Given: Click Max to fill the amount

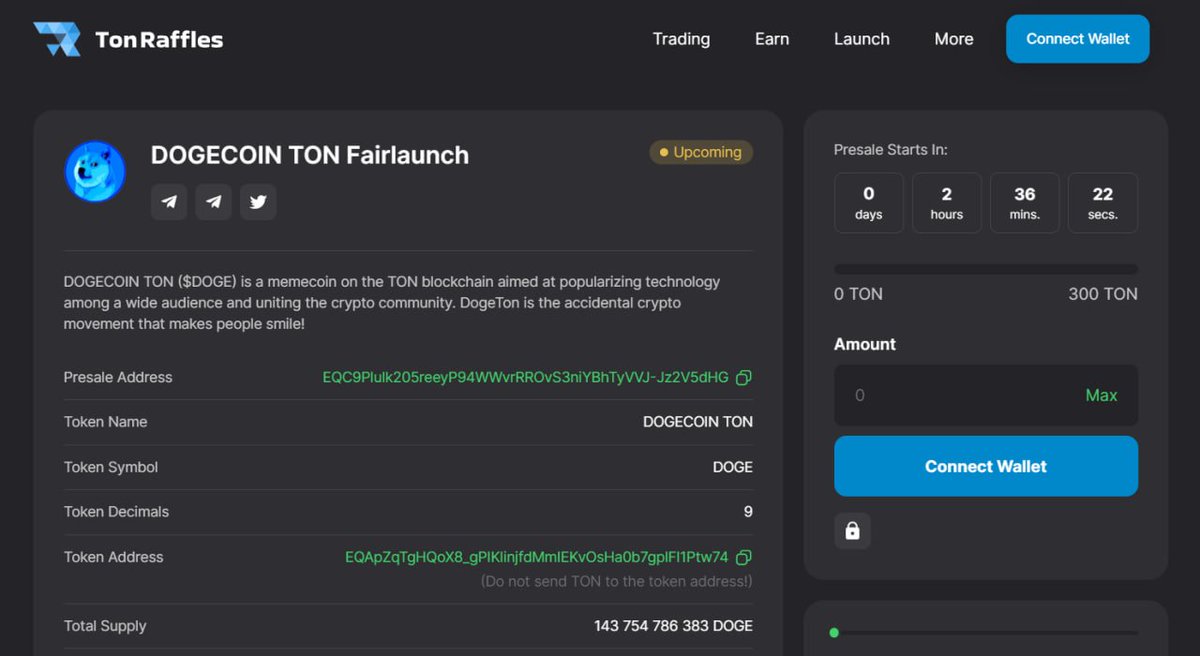Looking at the screenshot, I should click(1101, 395).
